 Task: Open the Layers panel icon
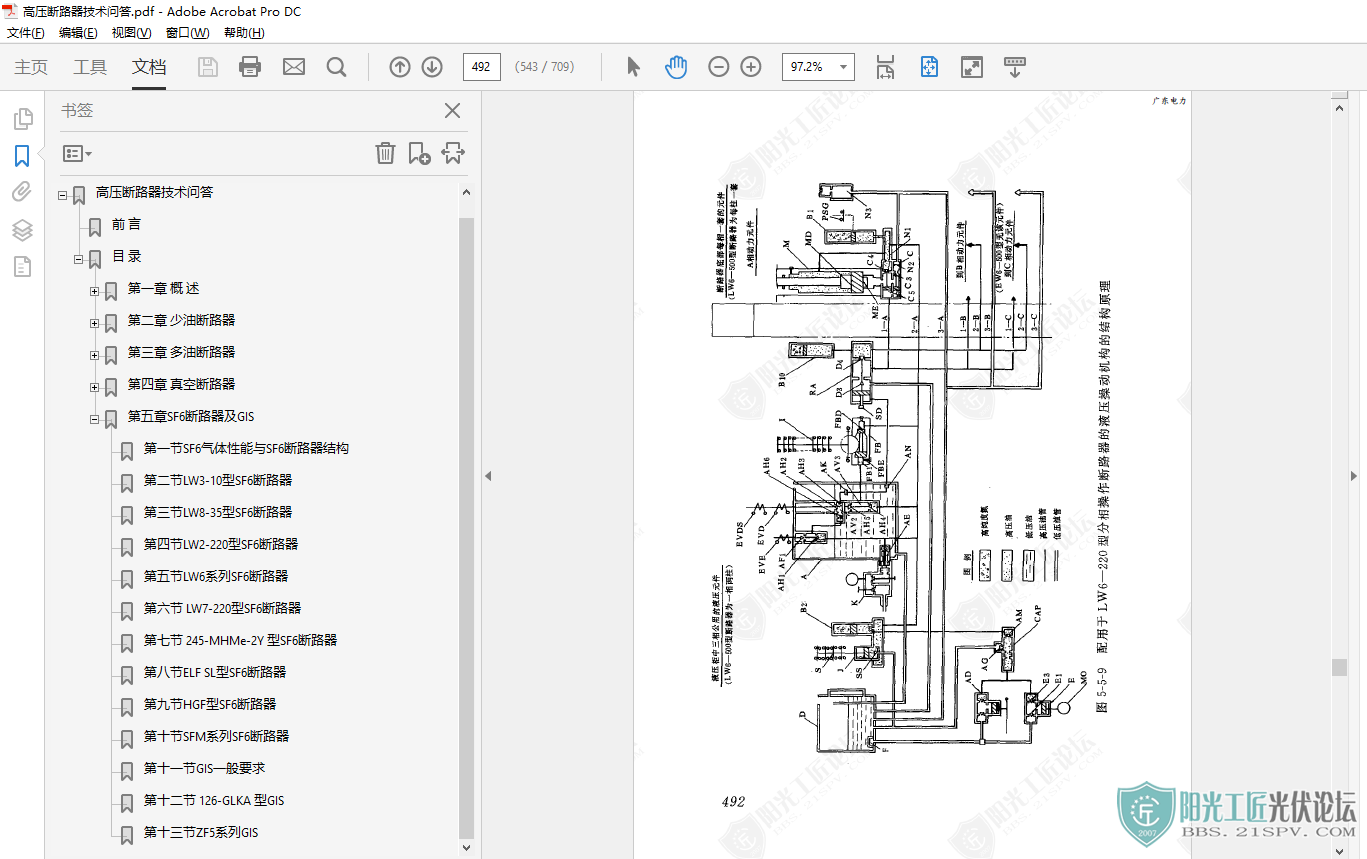[22, 230]
